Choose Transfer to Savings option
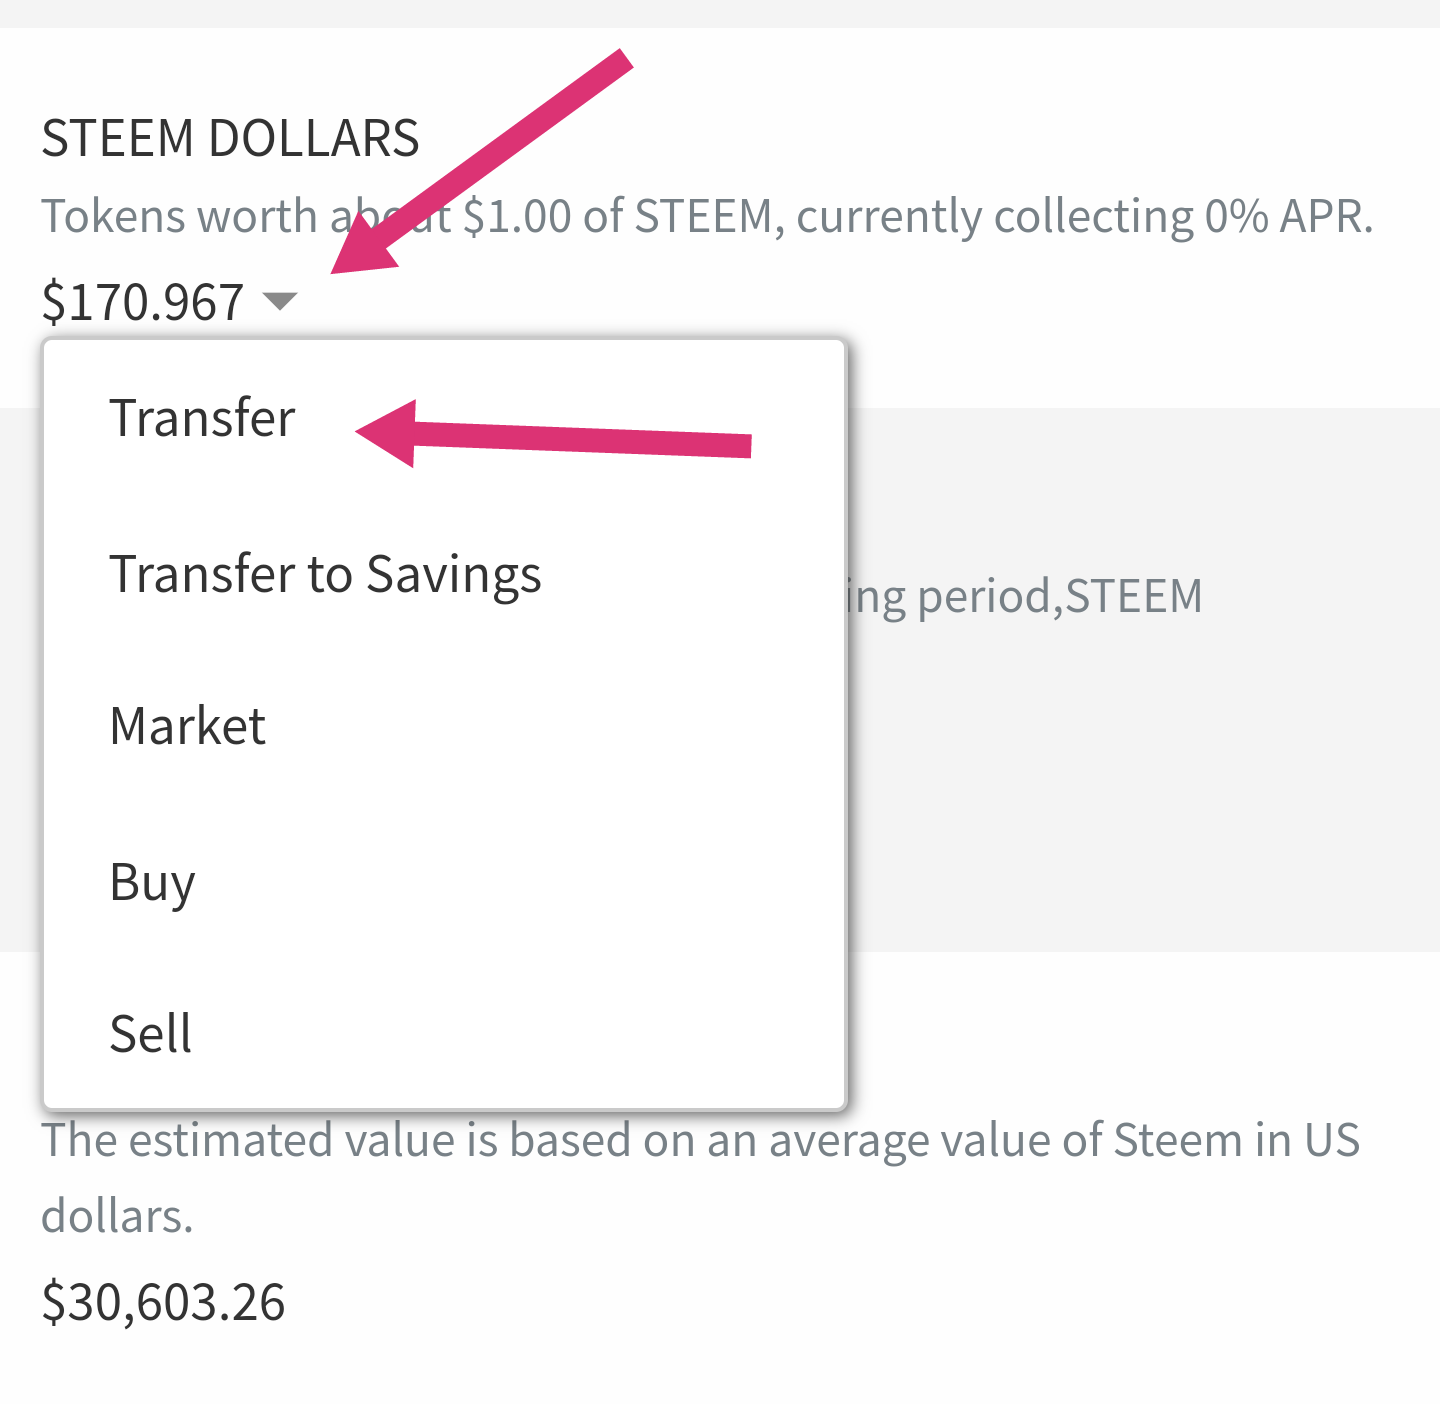Viewport: 1440px width, 1404px height. point(325,574)
